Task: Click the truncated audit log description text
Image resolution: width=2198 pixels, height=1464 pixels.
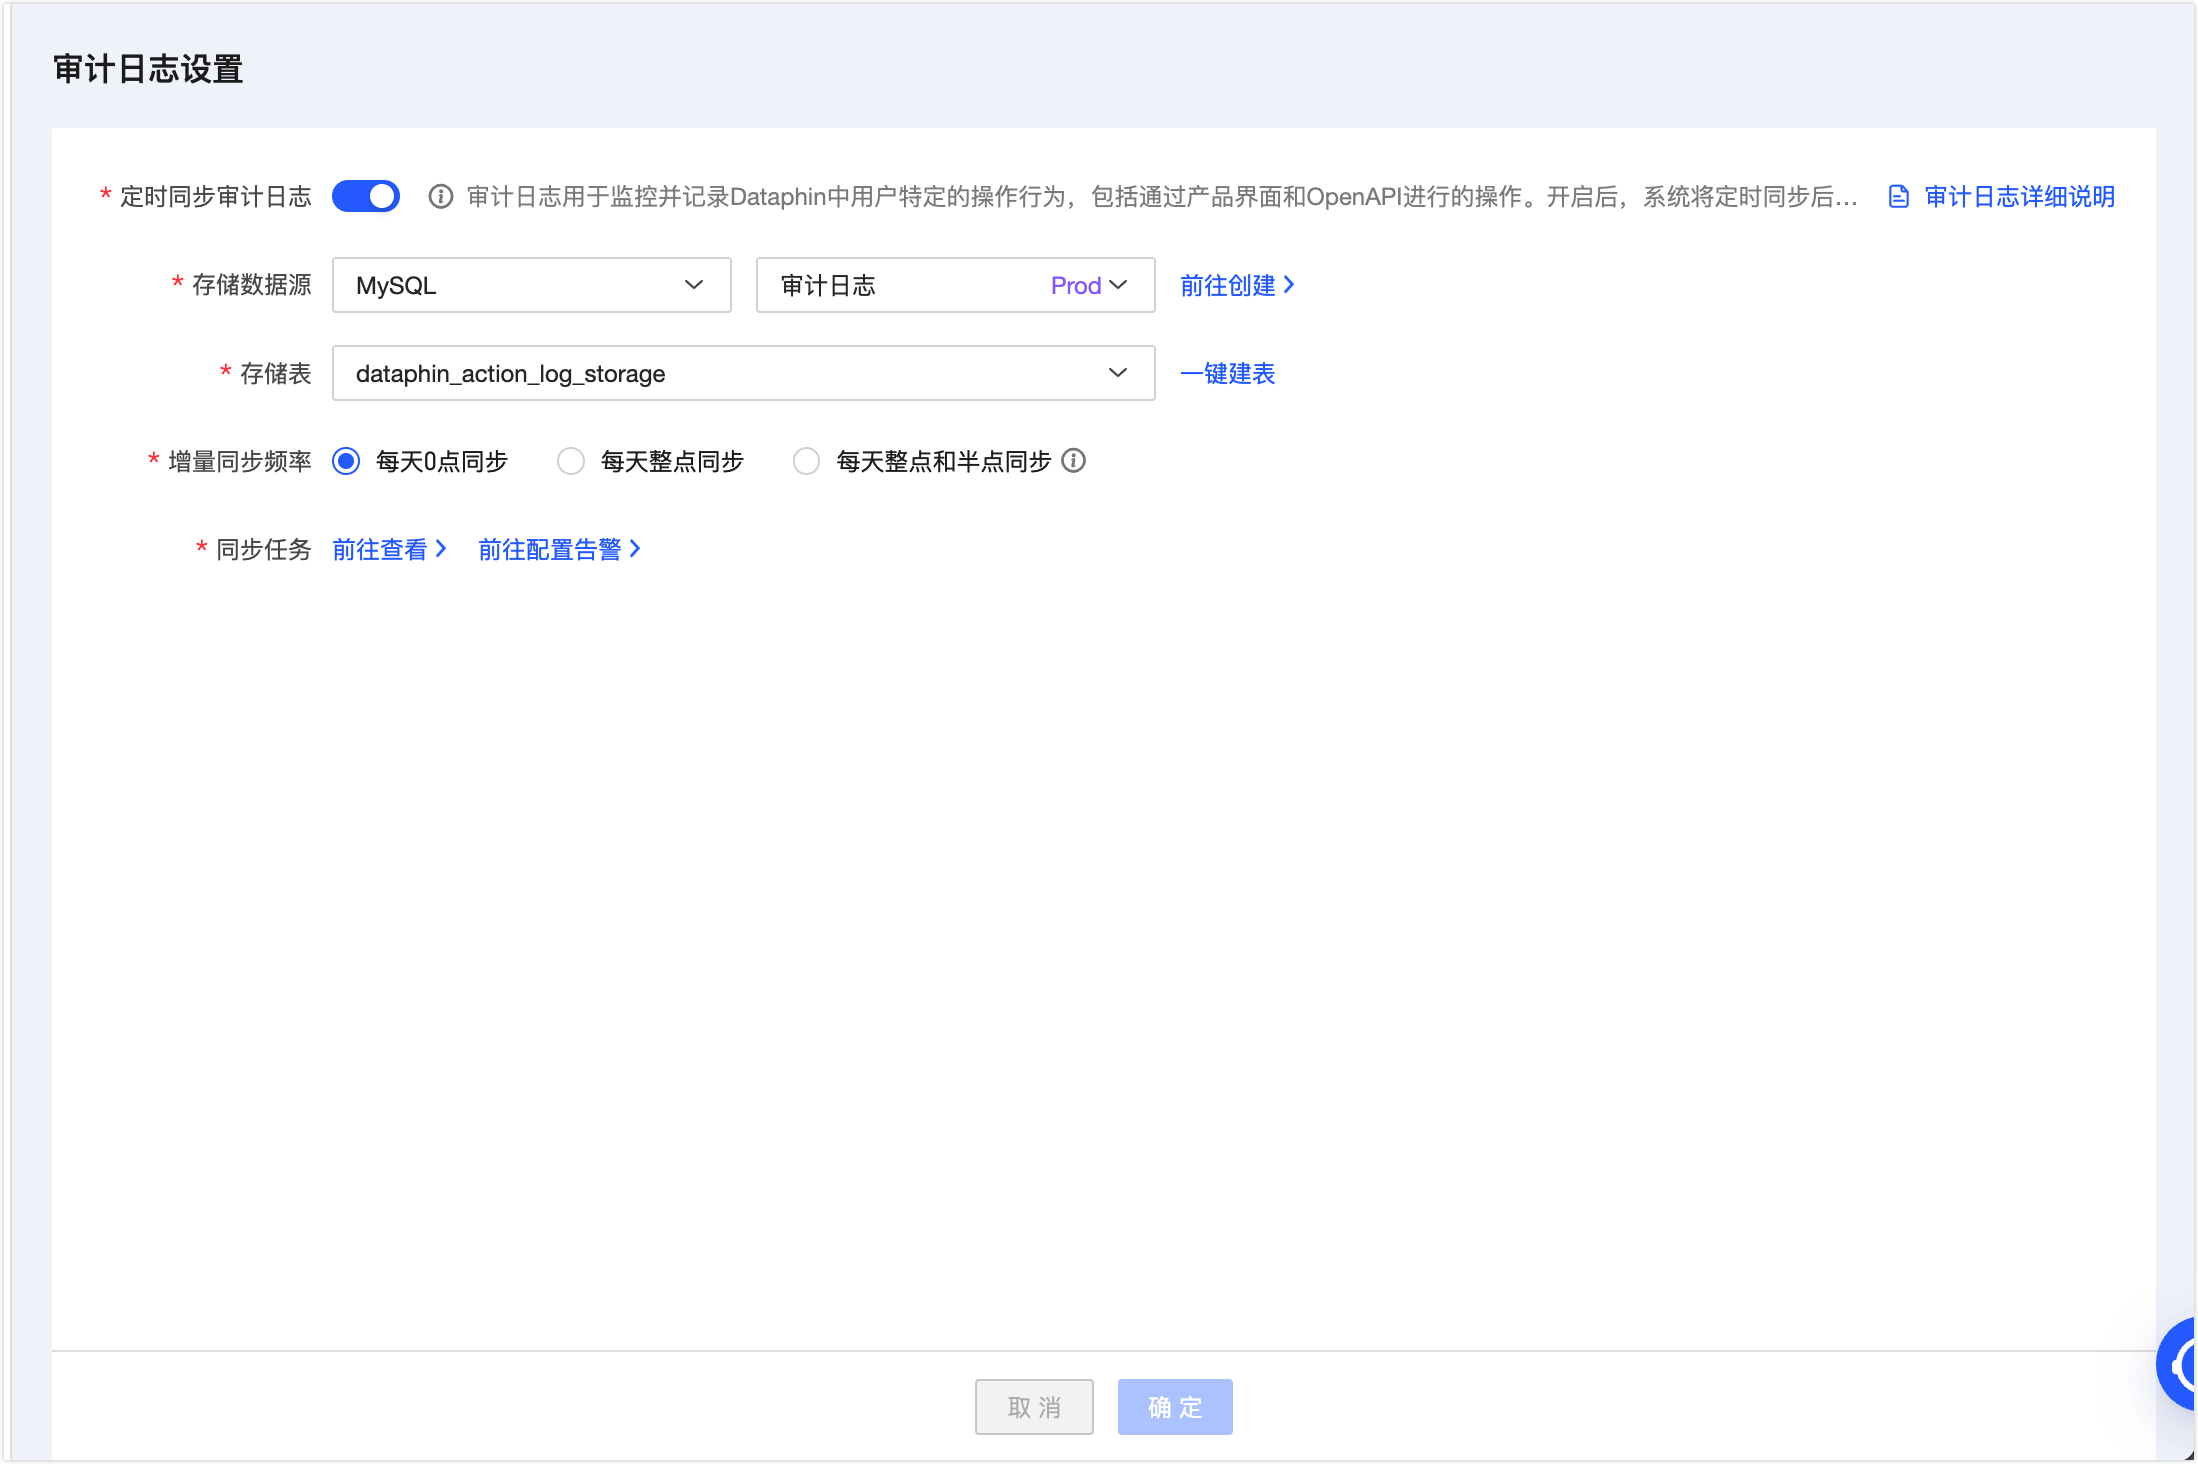Action: click(x=1160, y=197)
